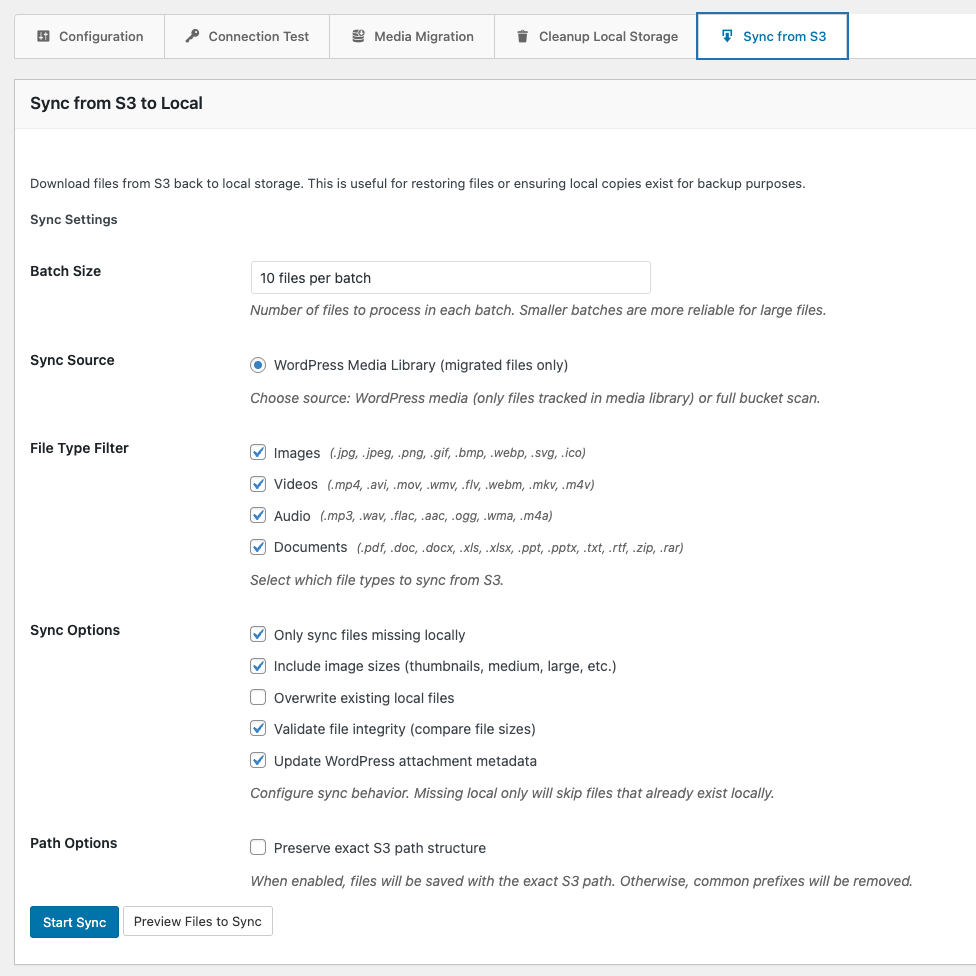The height and width of the screenshot is (976, 976).
Task: Disable the Audio file type filter
Action: [258, 516]
